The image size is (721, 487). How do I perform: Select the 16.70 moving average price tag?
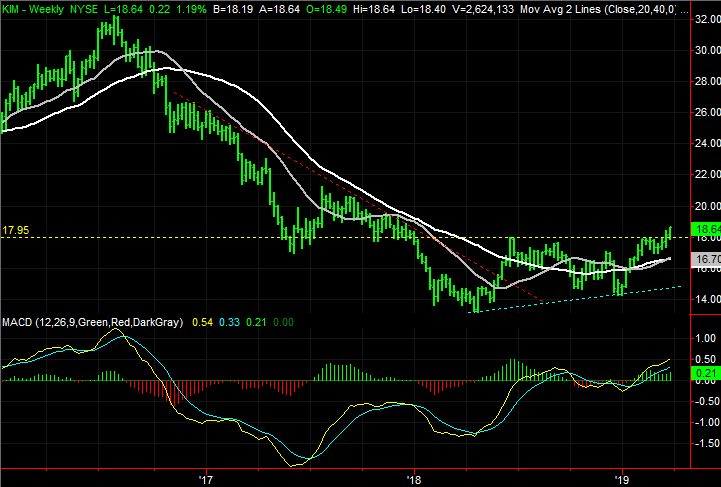pyautogui.click(x=705, y=259)
